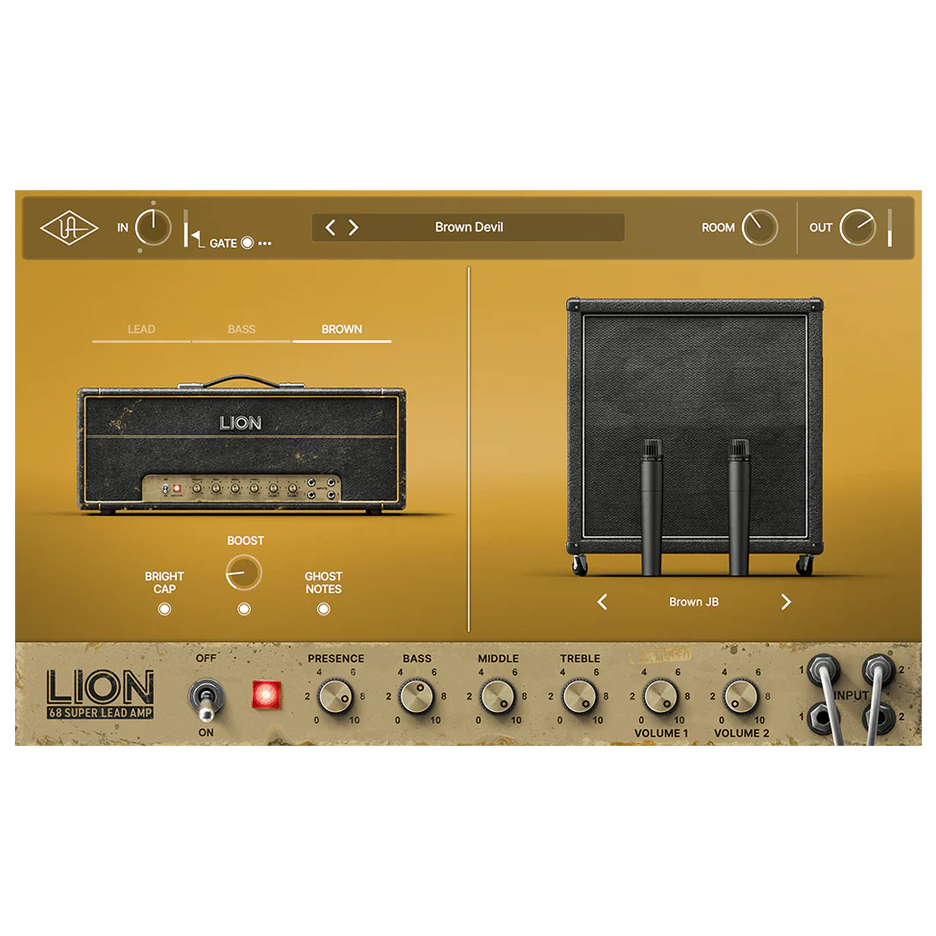This screenshot has width=936, height=936.
Task: Click the input level meter bar
Action: 186,227
